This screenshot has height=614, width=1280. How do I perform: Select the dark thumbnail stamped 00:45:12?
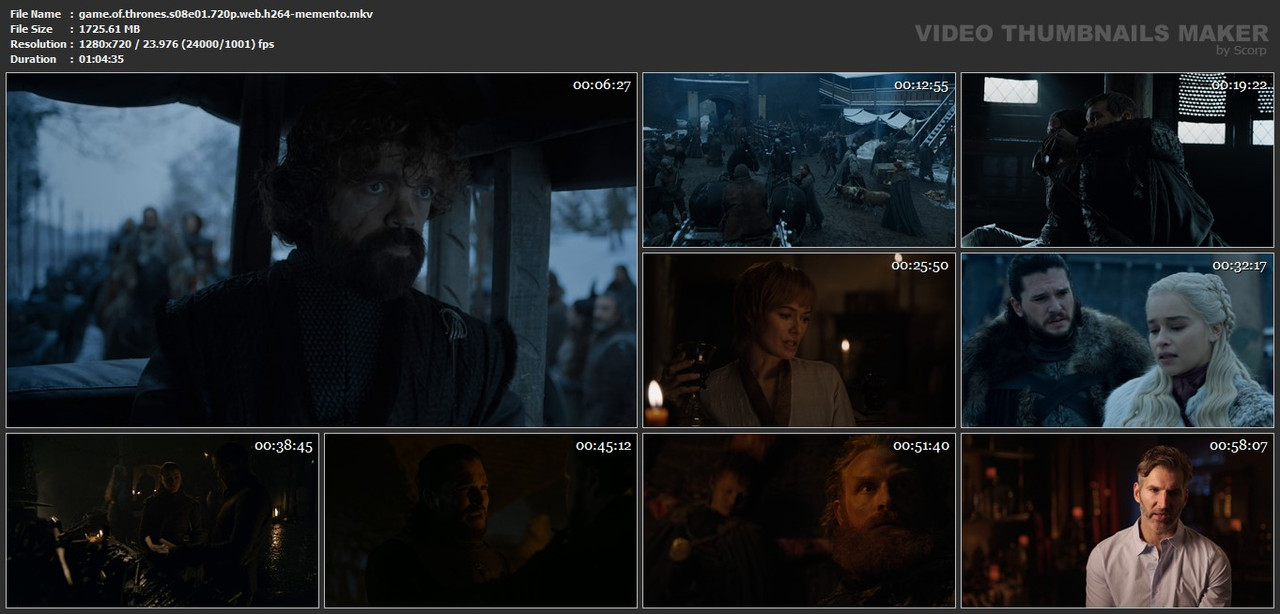pyautogui.click(x=480, y=520)
